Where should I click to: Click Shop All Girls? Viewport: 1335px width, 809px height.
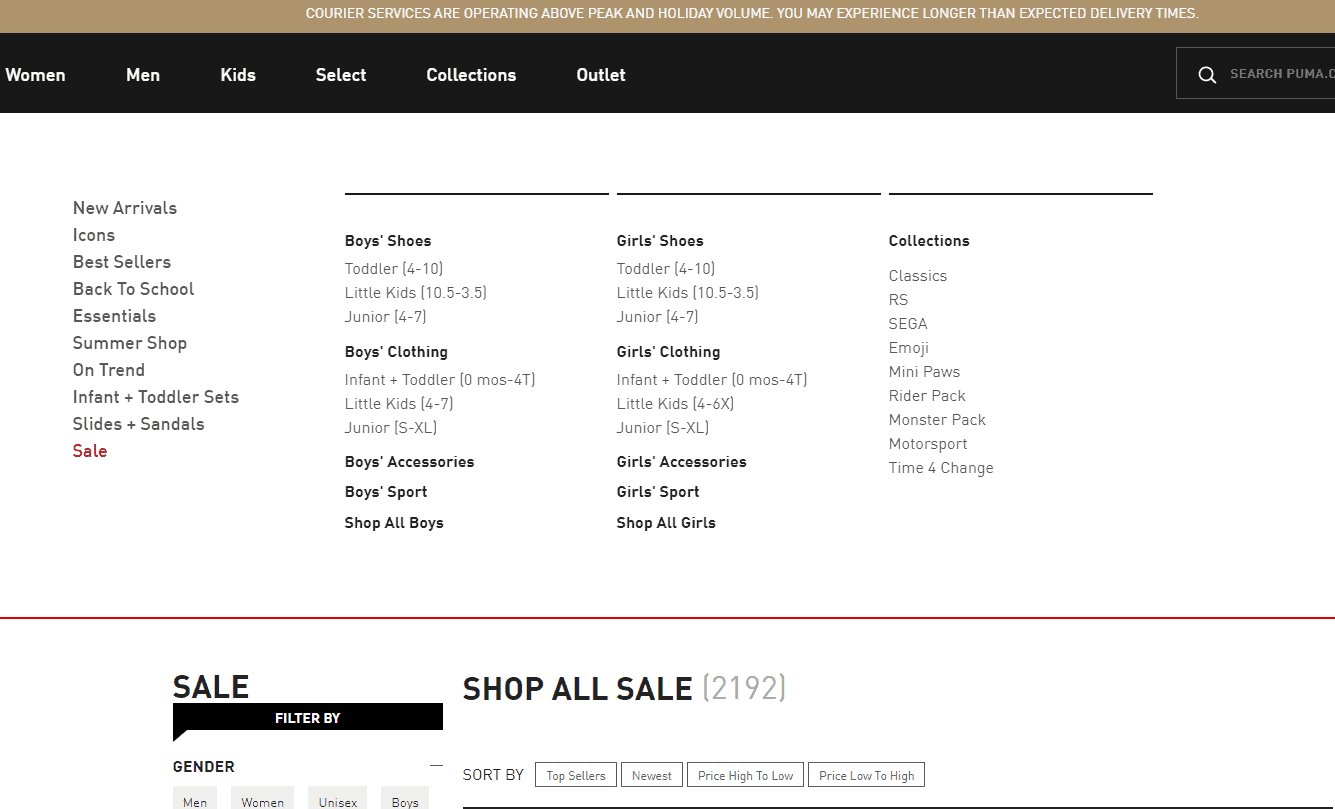[666, 523]
